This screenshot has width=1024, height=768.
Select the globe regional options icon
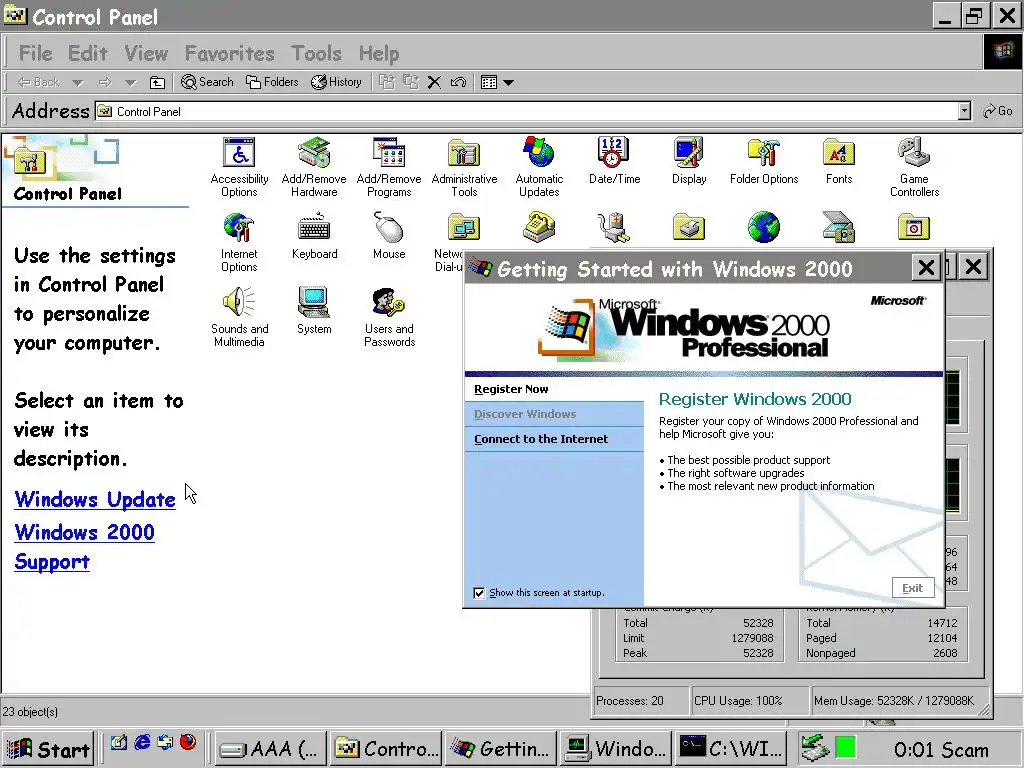click(x=764, y=227)
